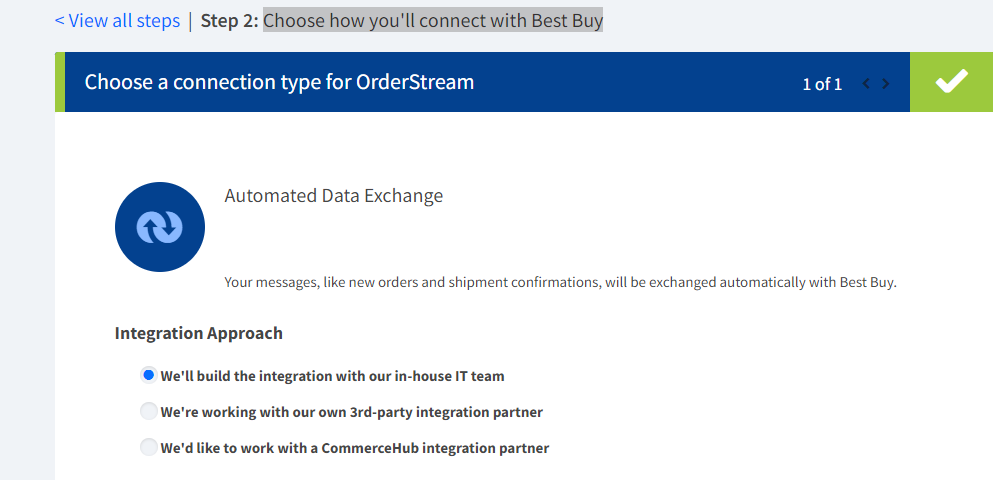This screenshot has width=993, height=480.
Task: Click "We're working with our own 3rd-party" label
Action: (351, 412)
